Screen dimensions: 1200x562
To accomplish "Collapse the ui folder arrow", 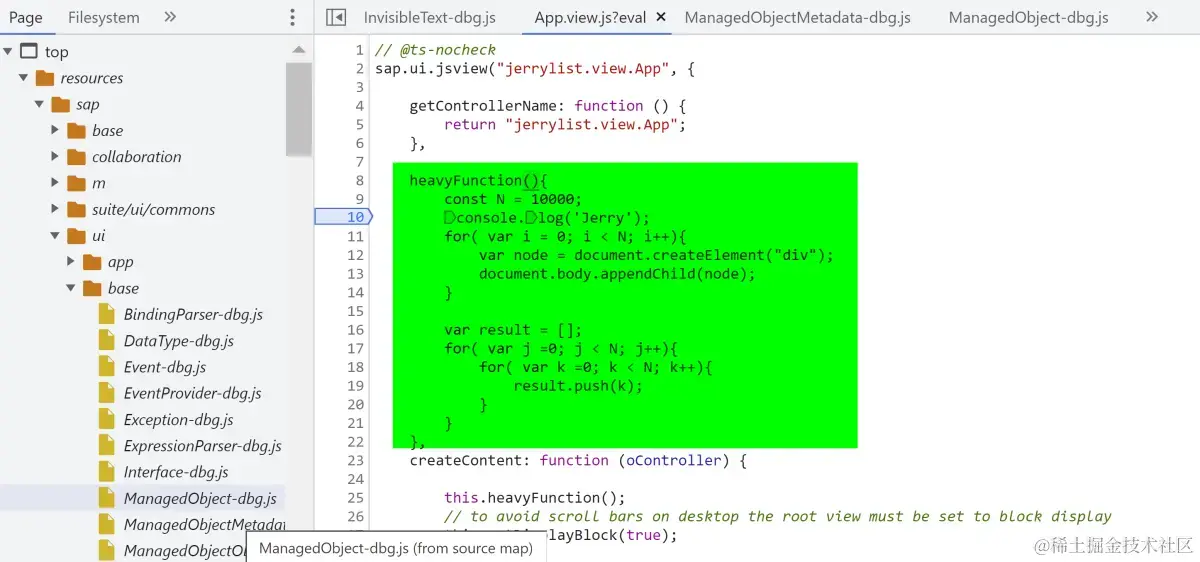I will pyautogui.click(x=56, y=236).
